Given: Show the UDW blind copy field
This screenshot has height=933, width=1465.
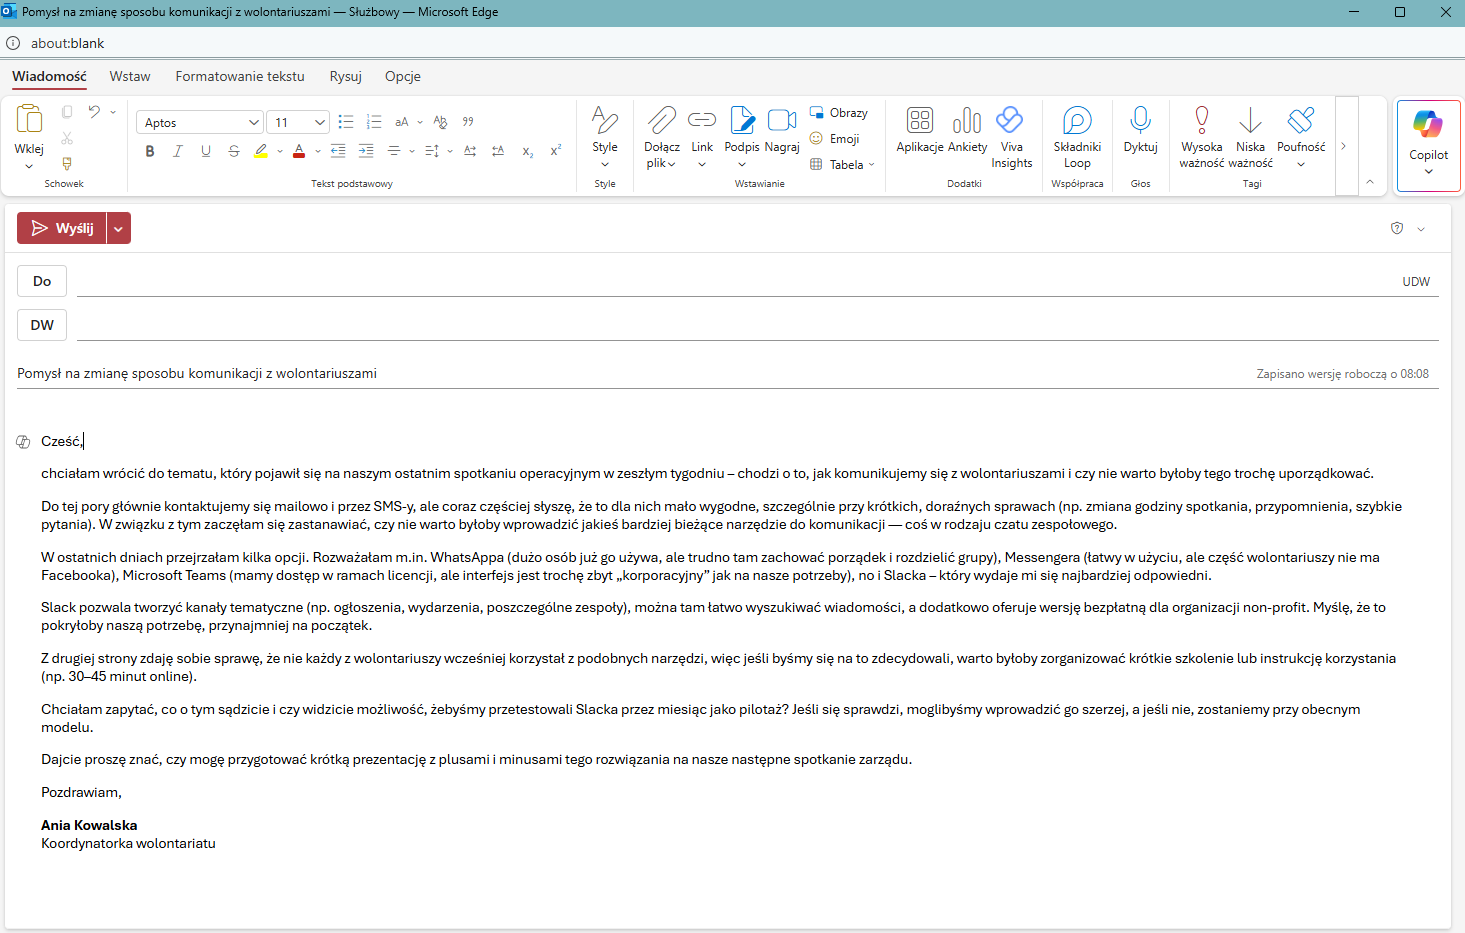Looking at the screenshot, I should (1415, 282).
